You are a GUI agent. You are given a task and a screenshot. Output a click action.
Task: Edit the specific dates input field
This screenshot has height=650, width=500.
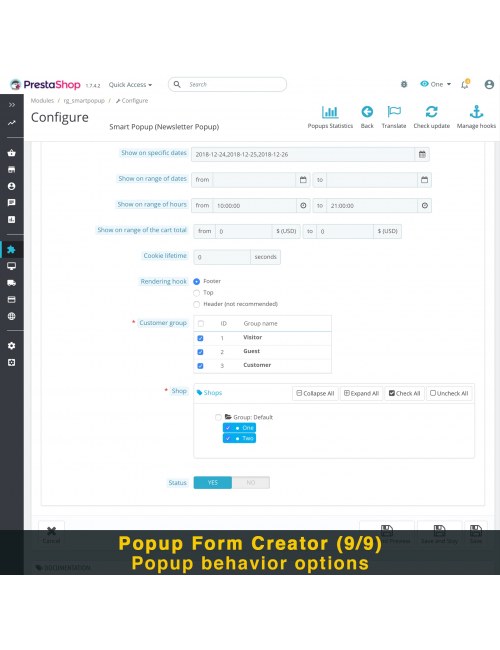click(303, 154)
